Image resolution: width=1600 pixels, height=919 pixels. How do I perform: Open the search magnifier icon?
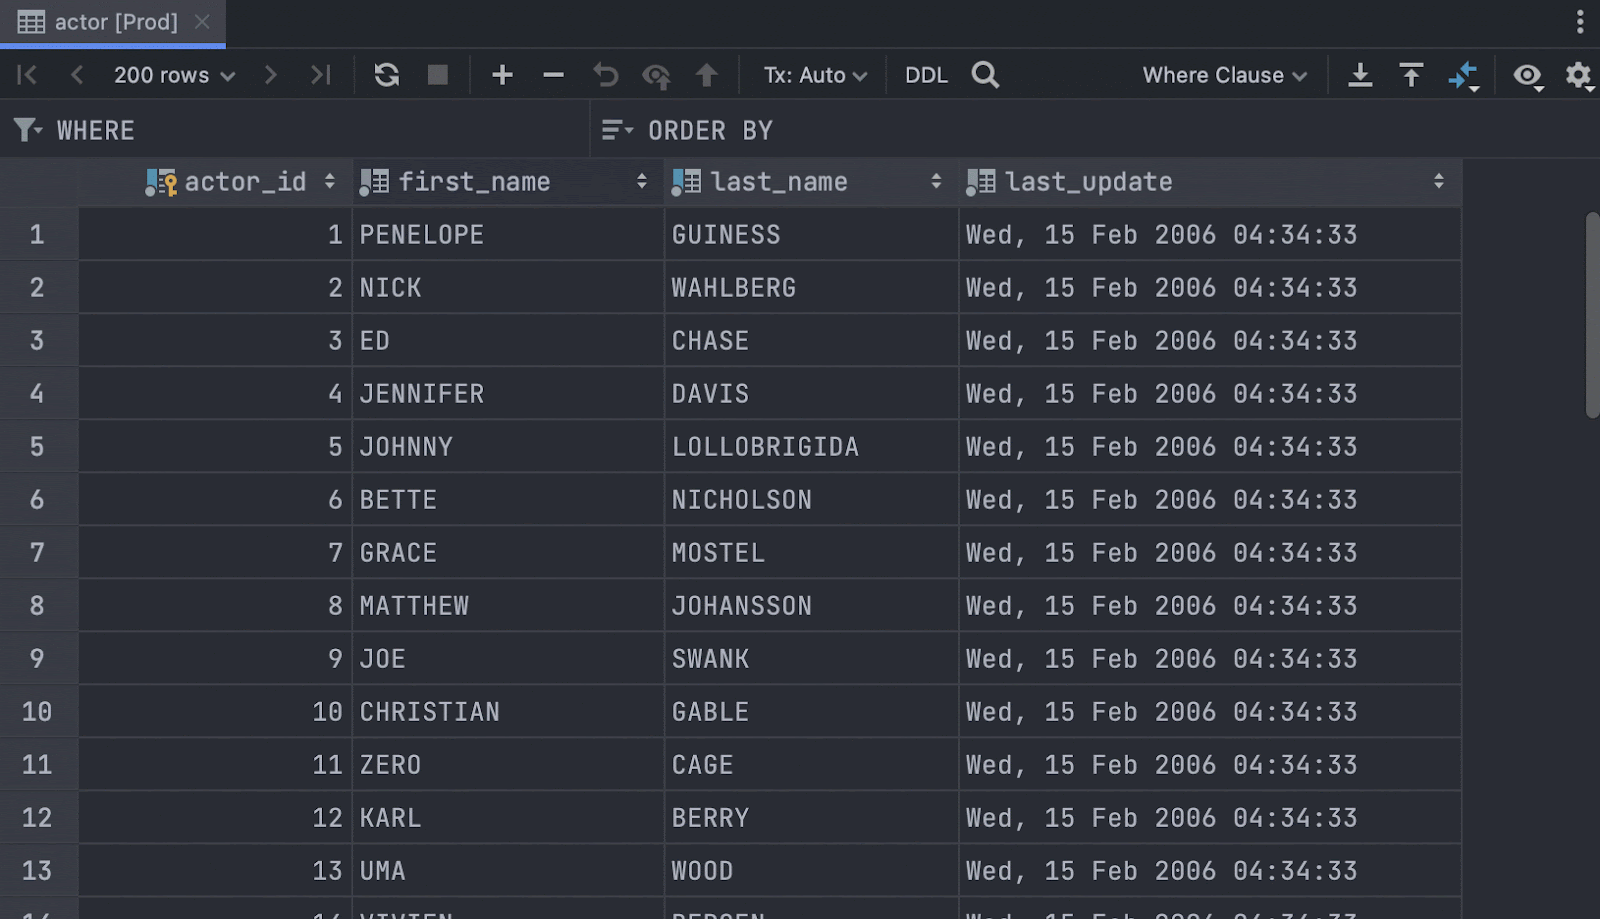(x=985, y=75)
